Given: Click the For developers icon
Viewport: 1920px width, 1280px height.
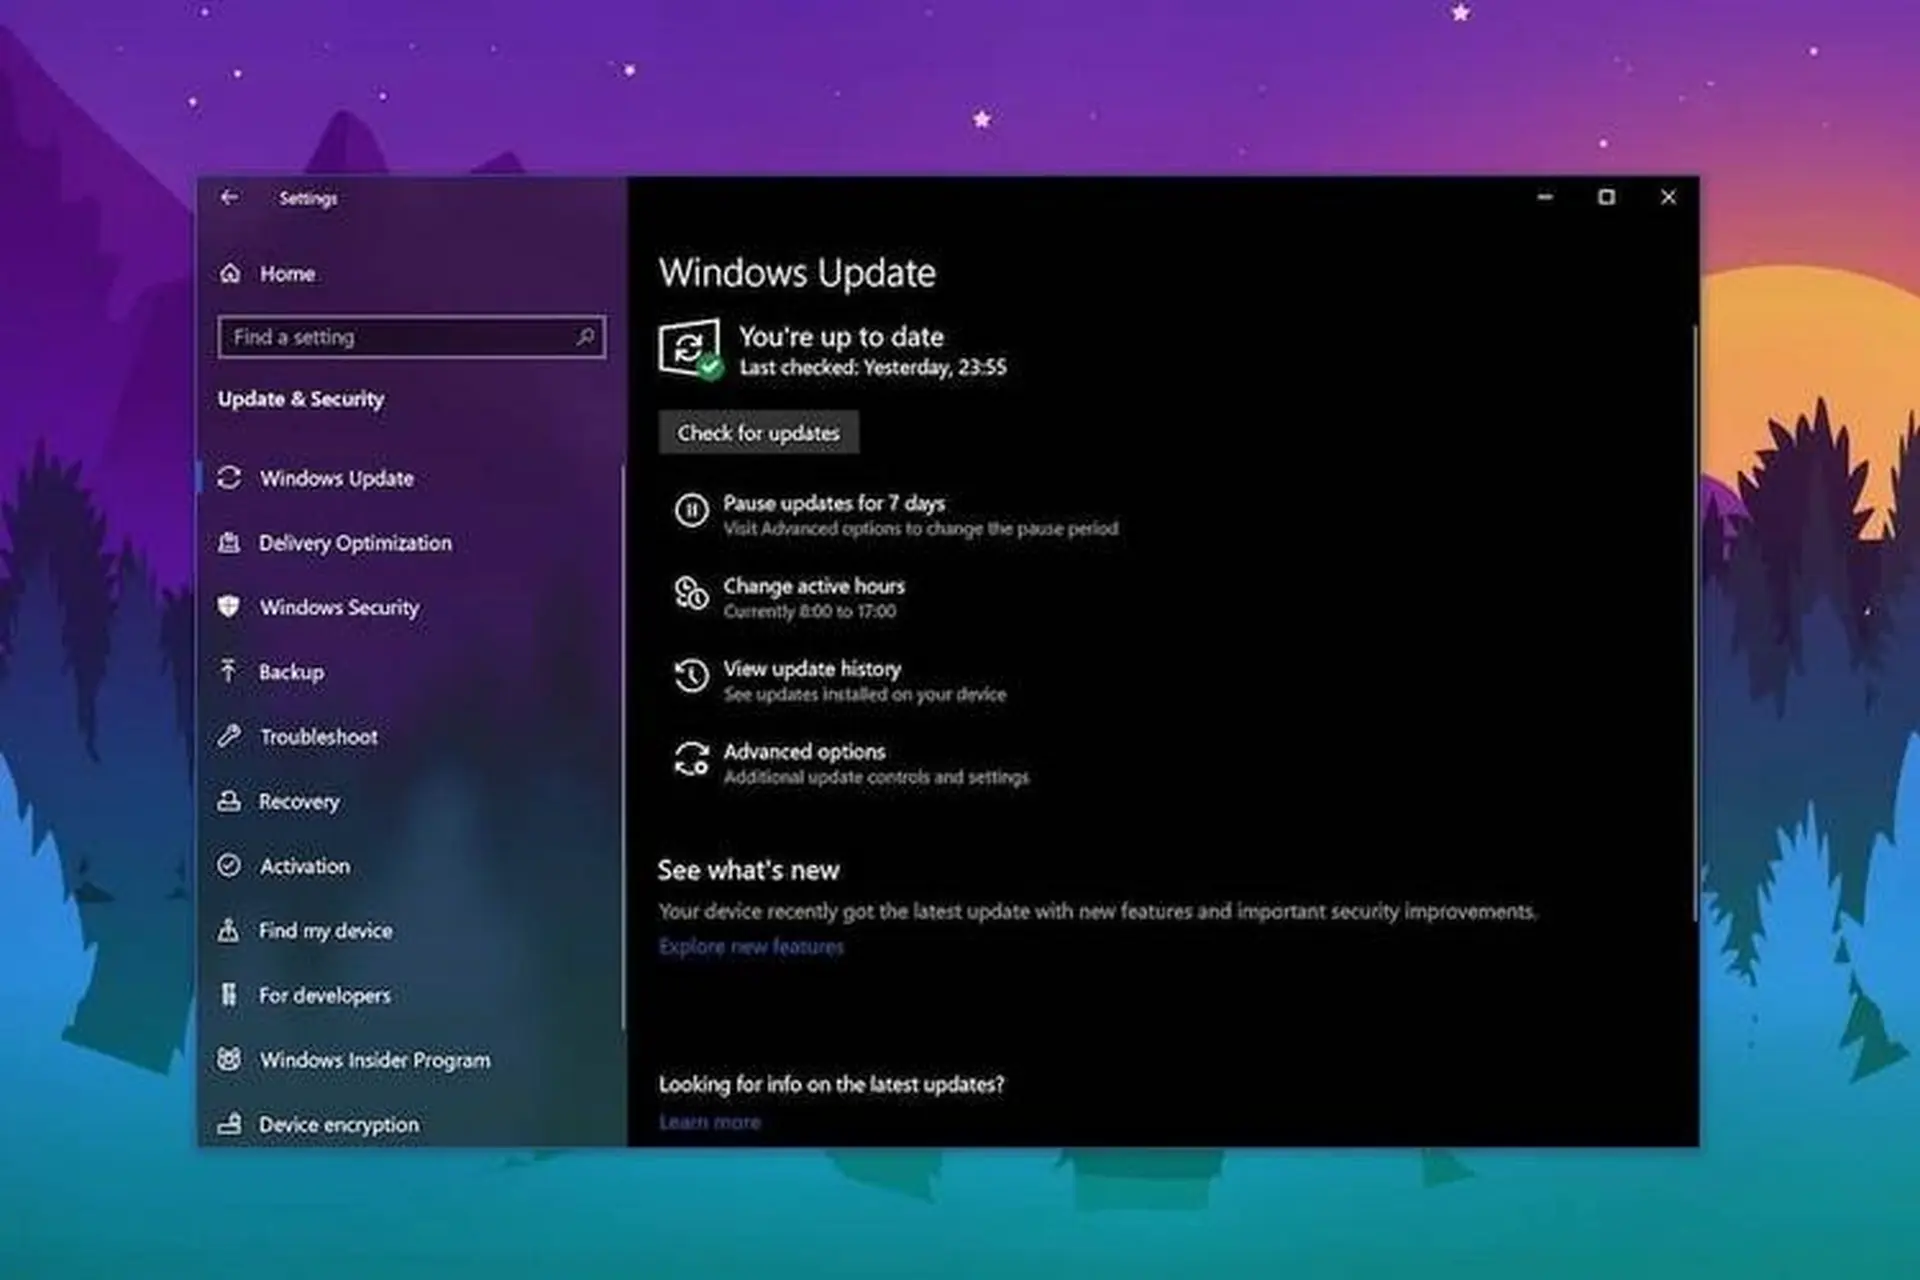Looking at the screenshot, I should tap(229, 994).
